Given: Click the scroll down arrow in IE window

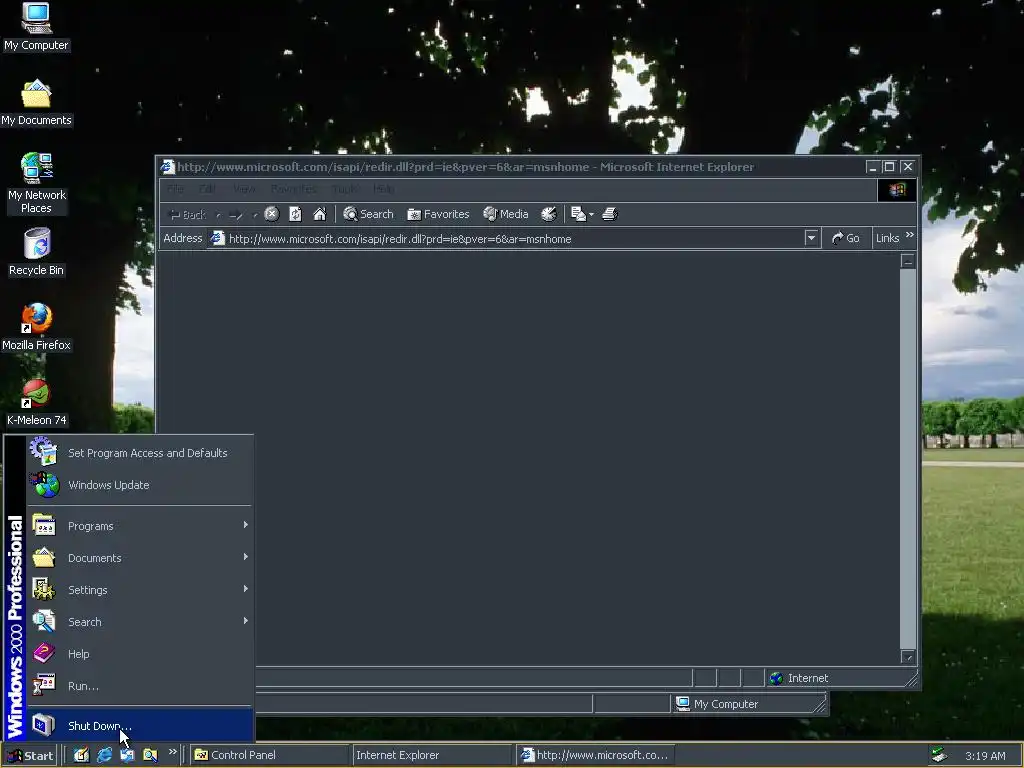Looking at the screenshot, I should [x=908, y=656].
